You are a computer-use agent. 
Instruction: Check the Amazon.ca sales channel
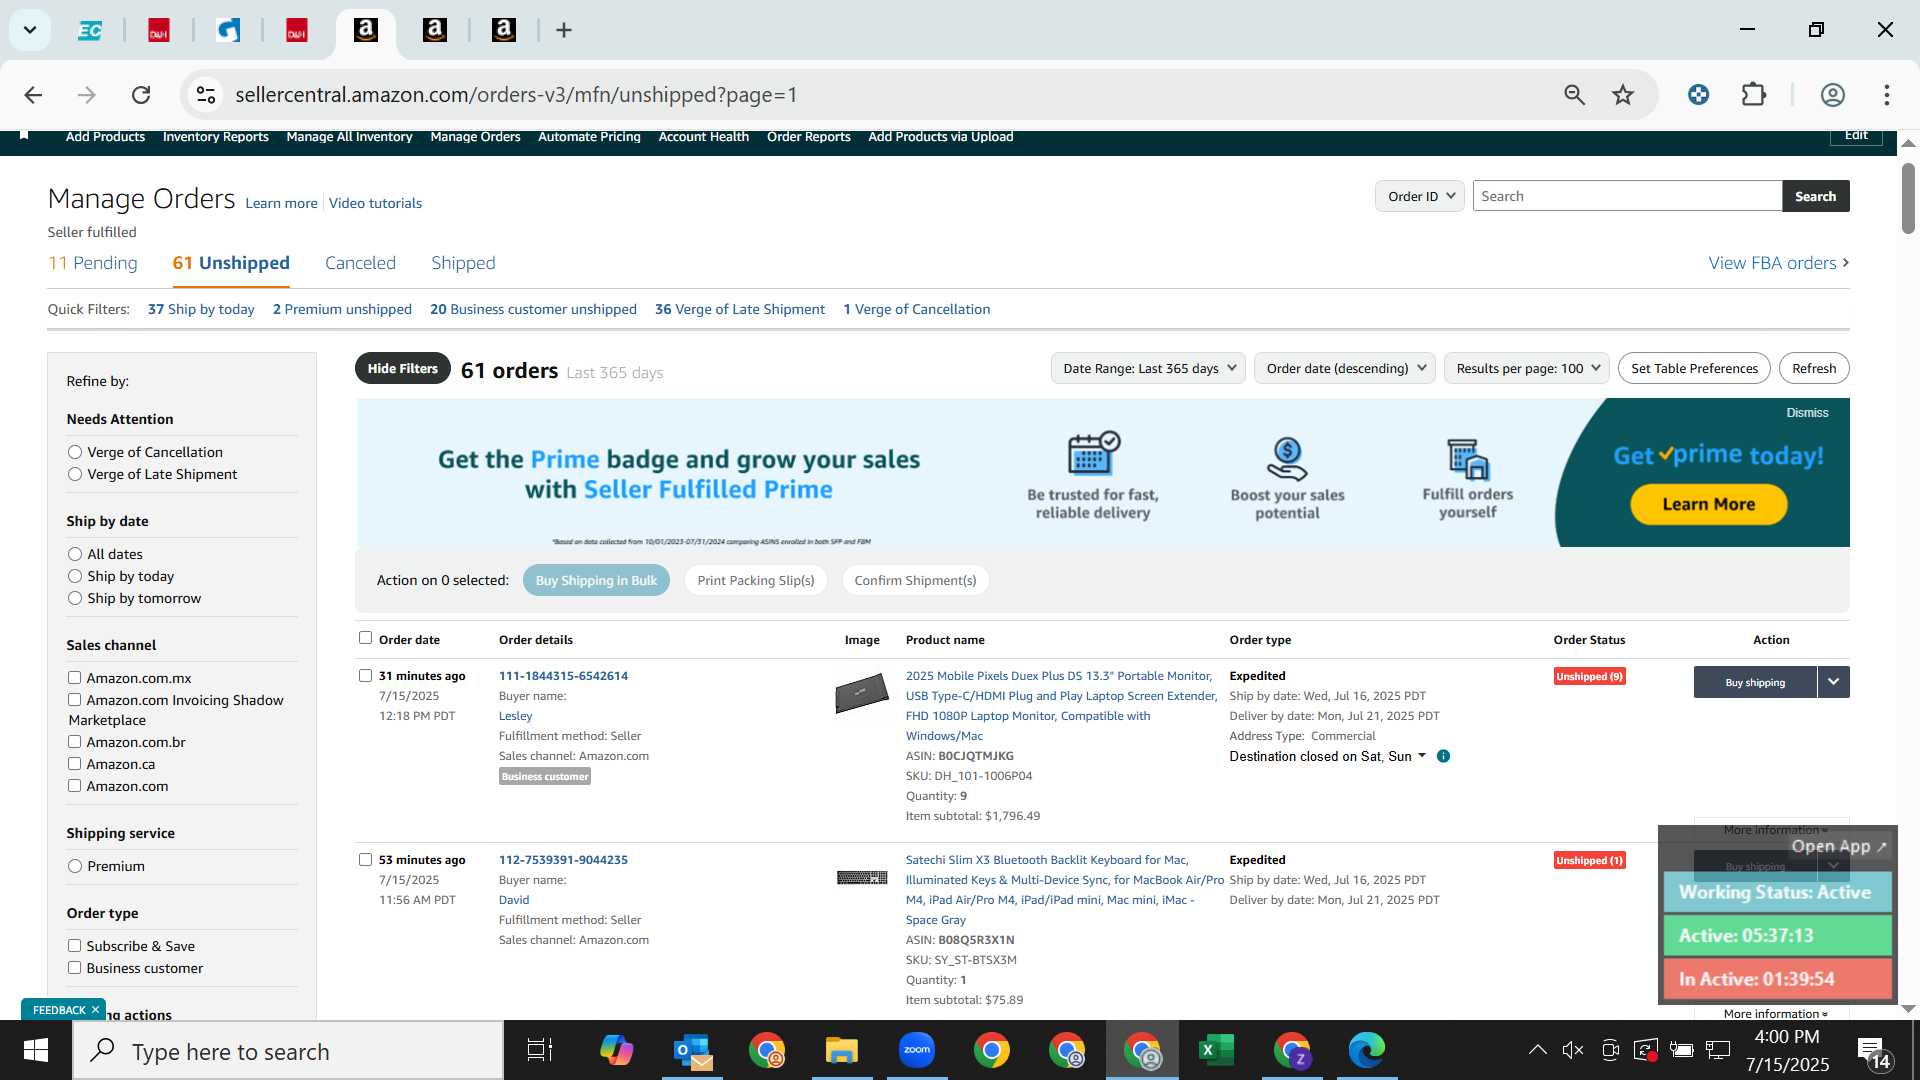(x=74, y=764)
